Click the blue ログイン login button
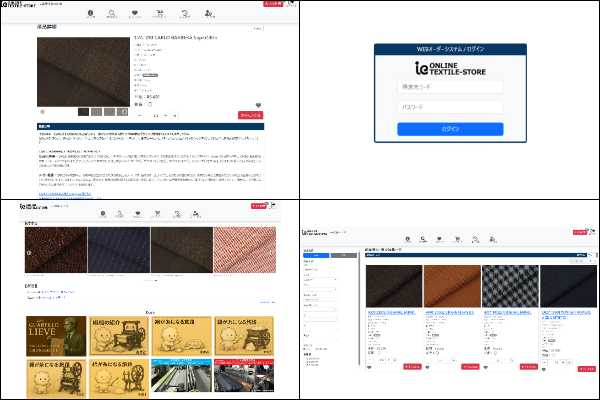Viewport: 600px width, 400px height. pyautogui.click(x=449, y=129)
